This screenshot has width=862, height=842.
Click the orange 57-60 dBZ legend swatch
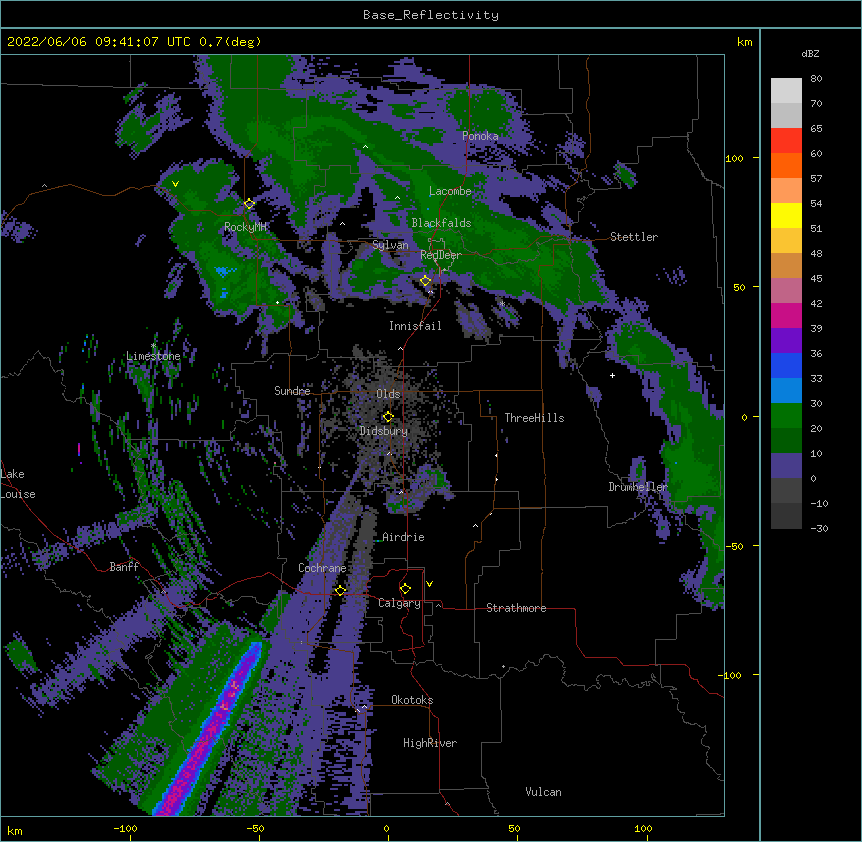786,165
